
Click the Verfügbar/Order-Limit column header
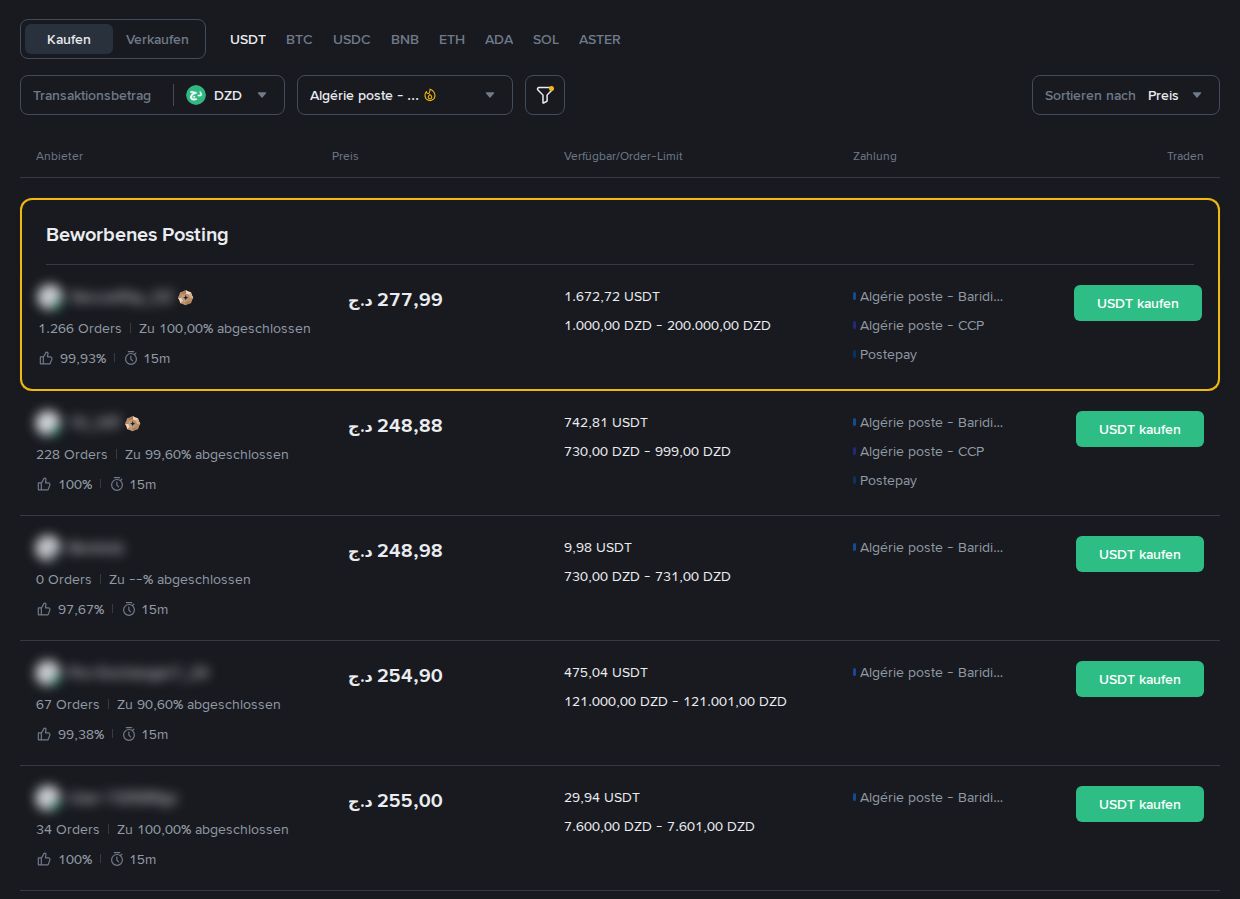623,156
